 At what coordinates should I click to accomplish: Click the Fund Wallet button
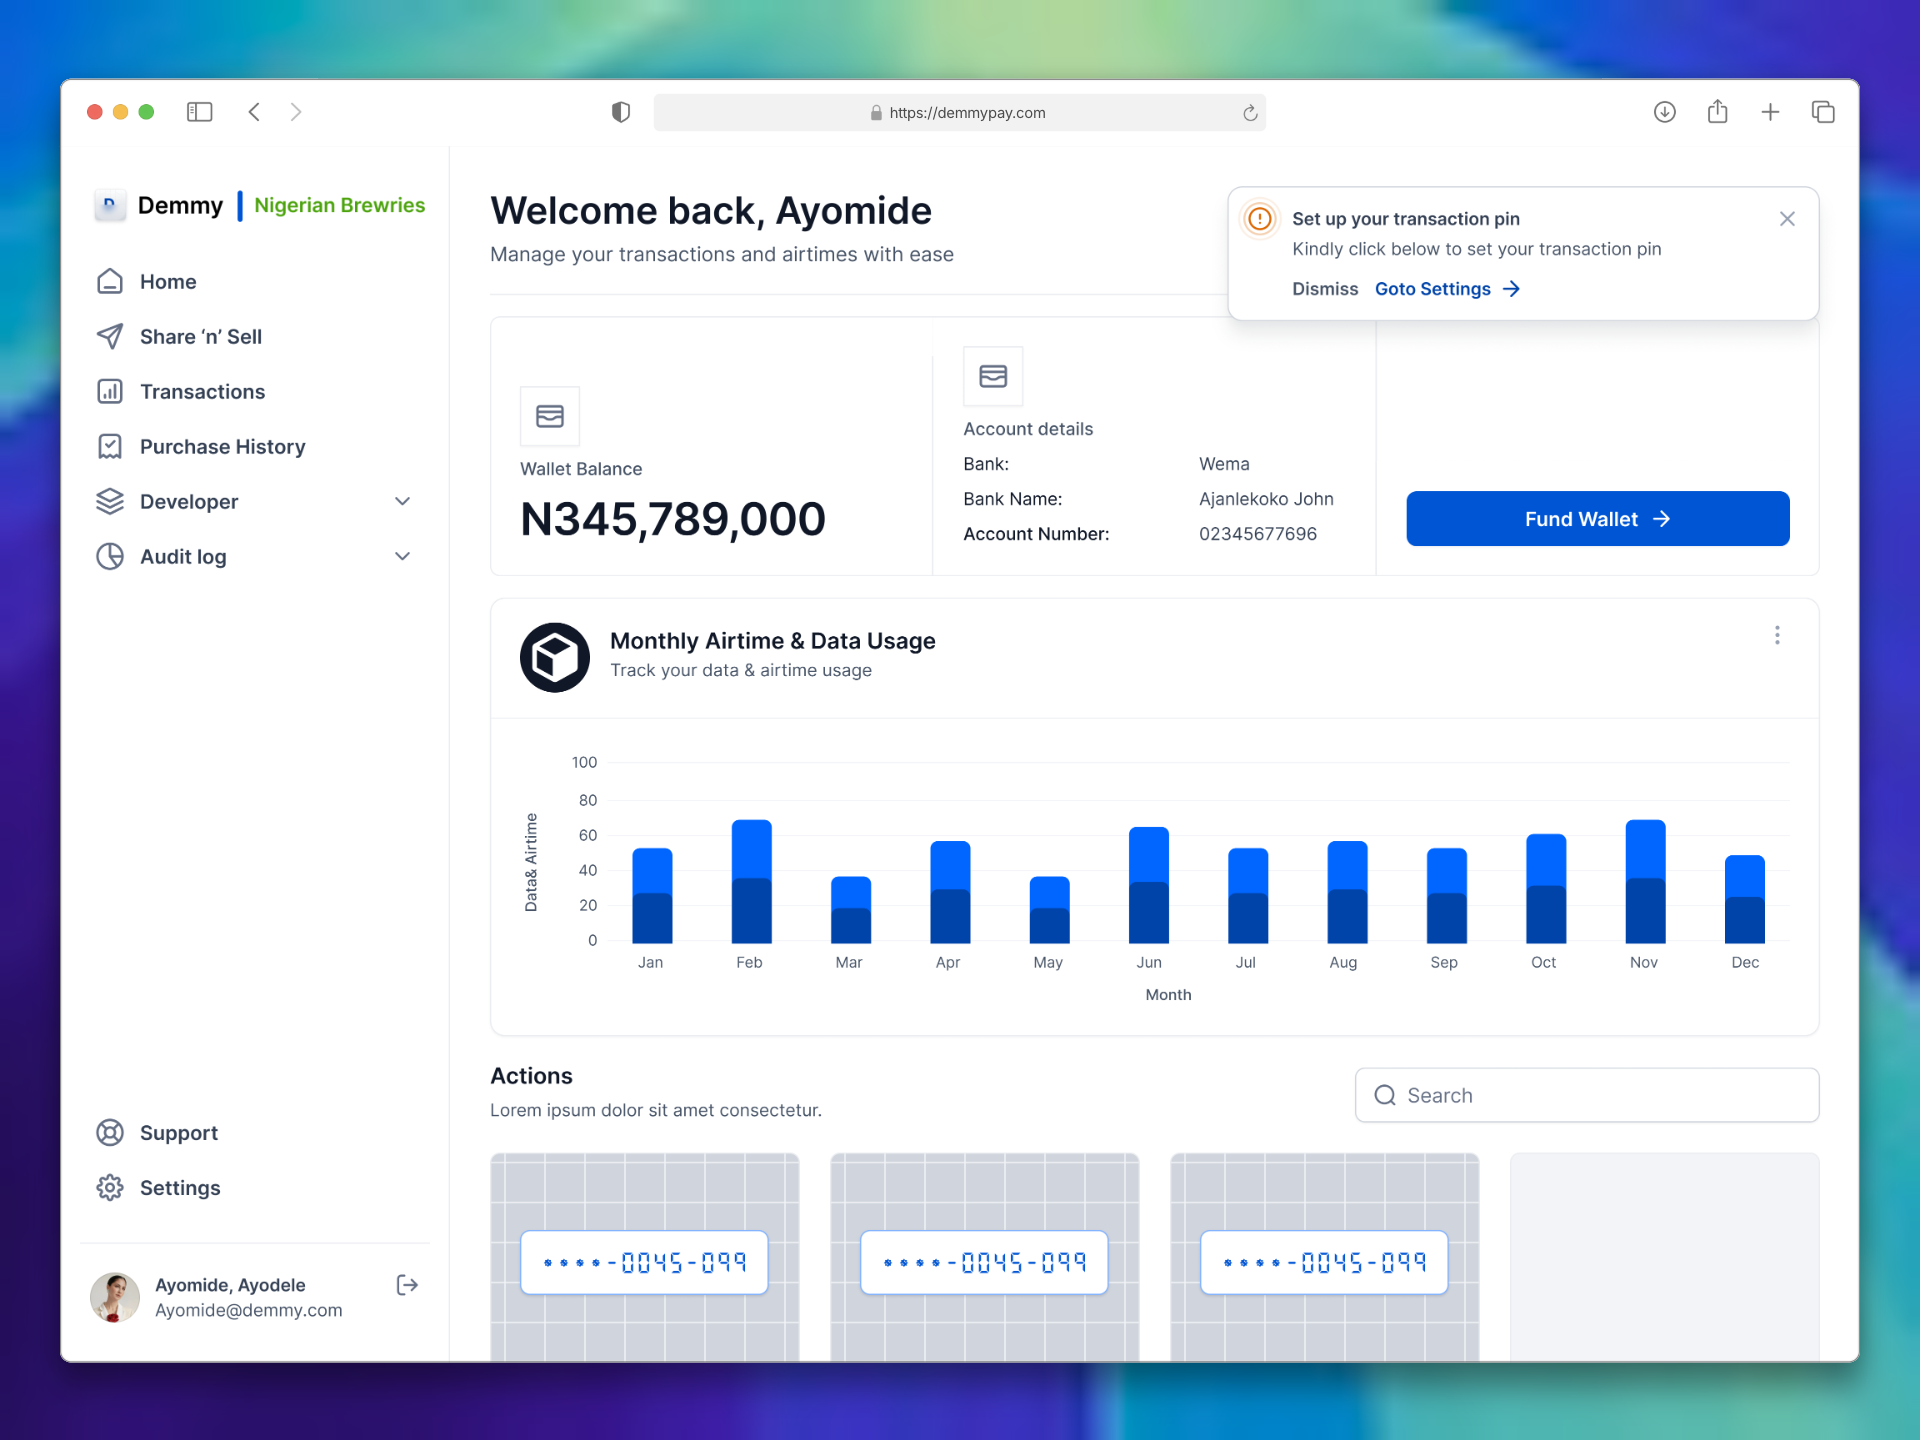(x=1597, y=519)
